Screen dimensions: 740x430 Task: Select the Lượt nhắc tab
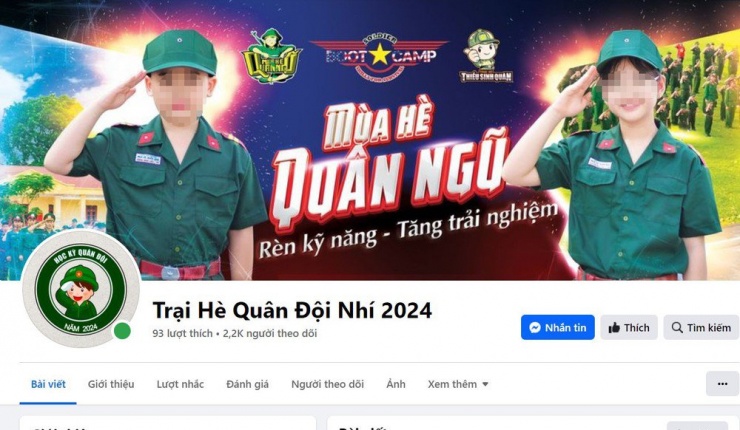pyautogui.click(x=180, y=384)
